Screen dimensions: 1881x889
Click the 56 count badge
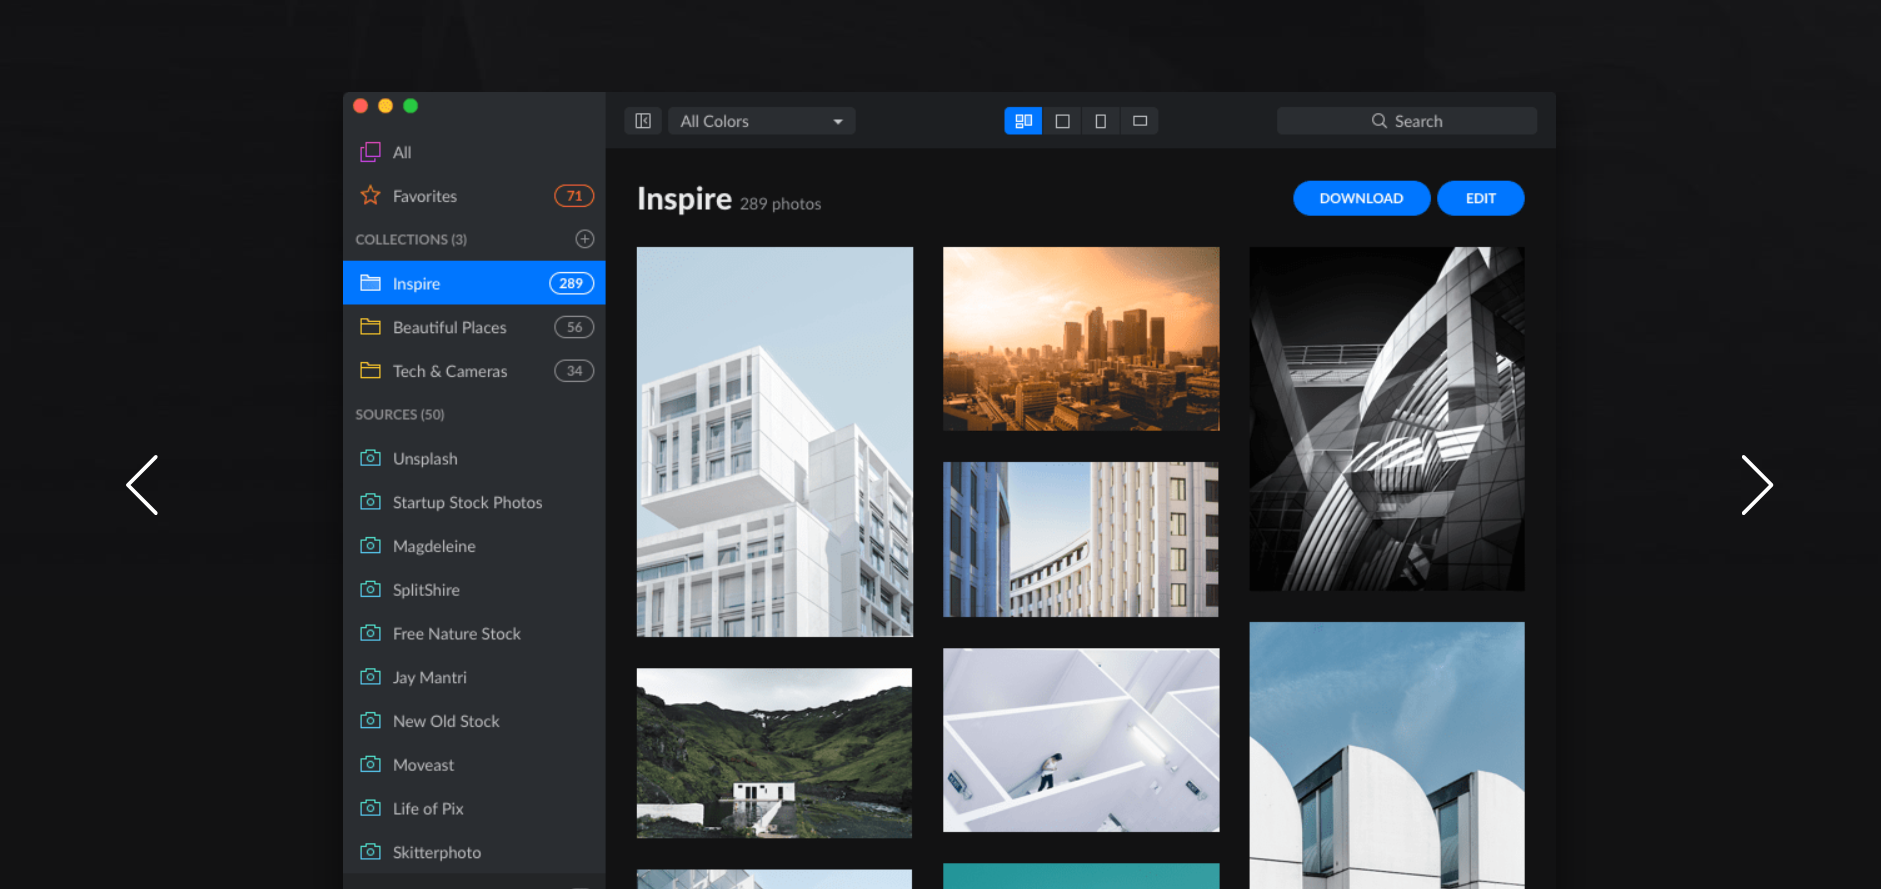coord(574,327)
